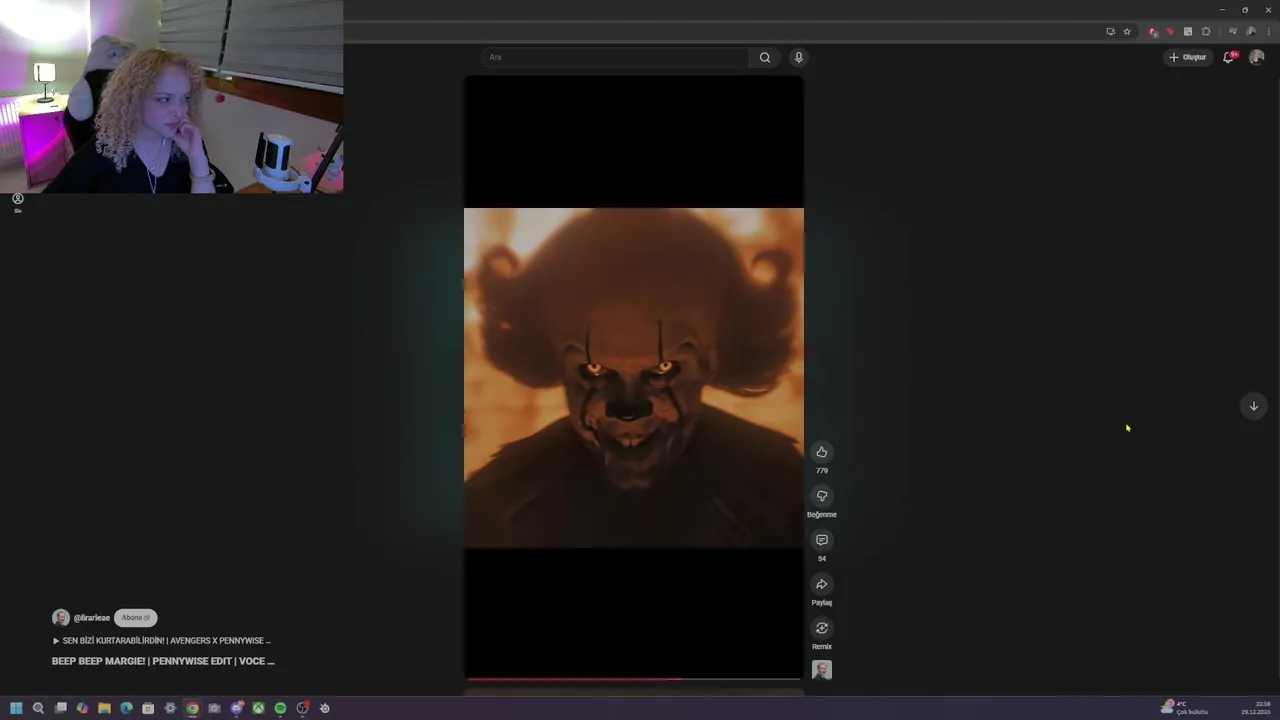Open the taskbar clock and date
The image size is (1280, 720).
point(1255,708)
